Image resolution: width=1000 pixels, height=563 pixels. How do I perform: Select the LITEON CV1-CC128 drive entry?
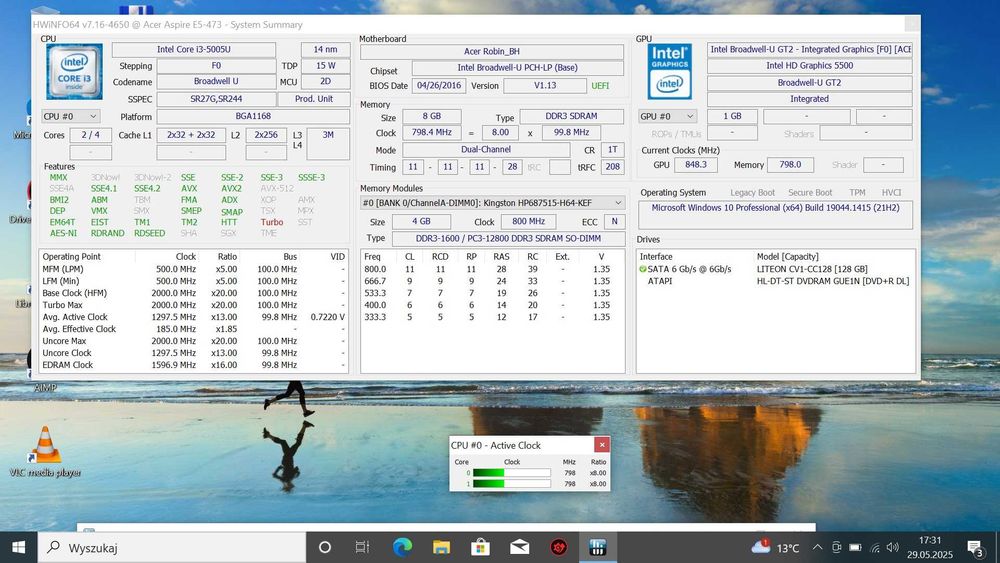[776, 269]
